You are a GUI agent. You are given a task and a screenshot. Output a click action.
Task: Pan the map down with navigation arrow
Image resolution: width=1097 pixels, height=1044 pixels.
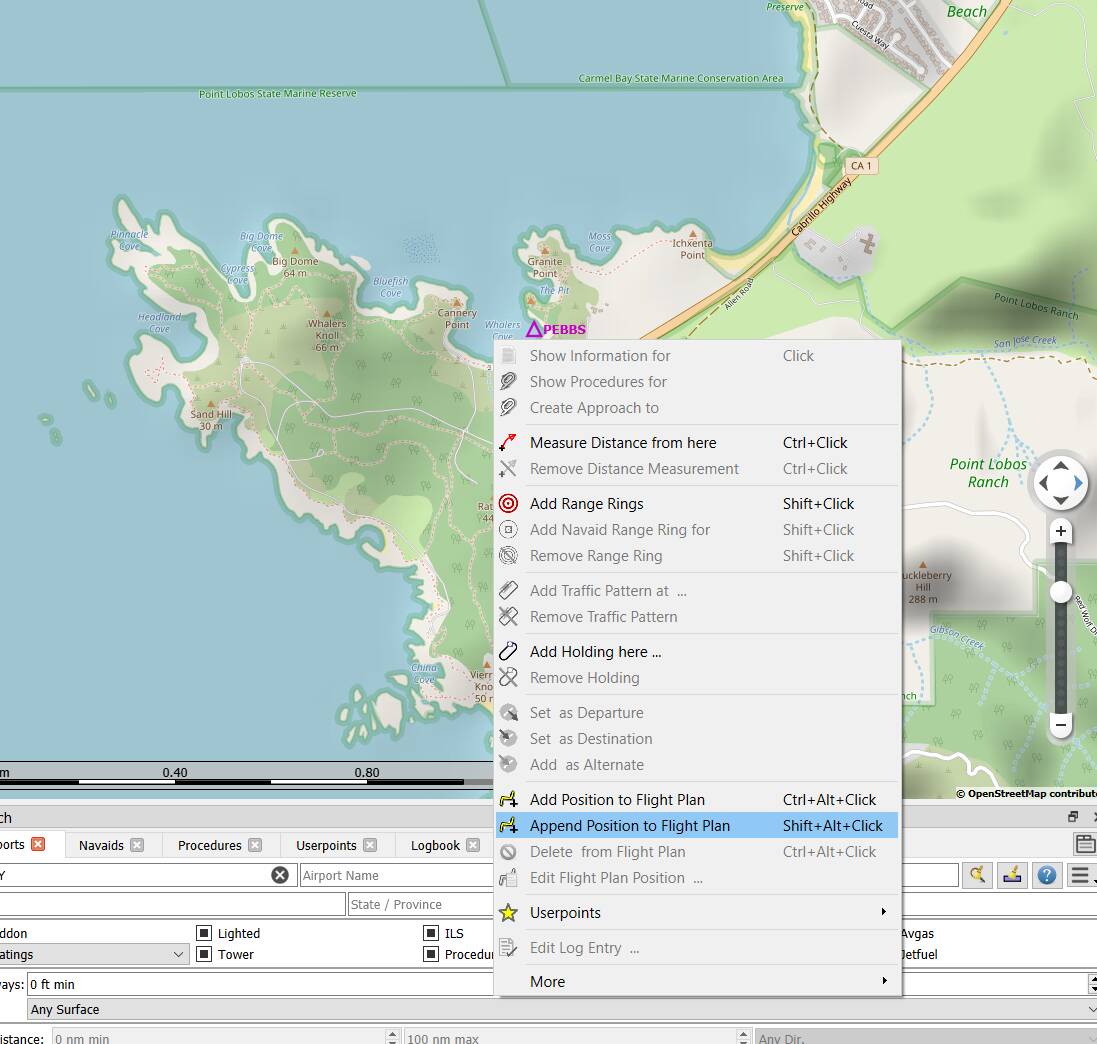tap(1061, 500)
